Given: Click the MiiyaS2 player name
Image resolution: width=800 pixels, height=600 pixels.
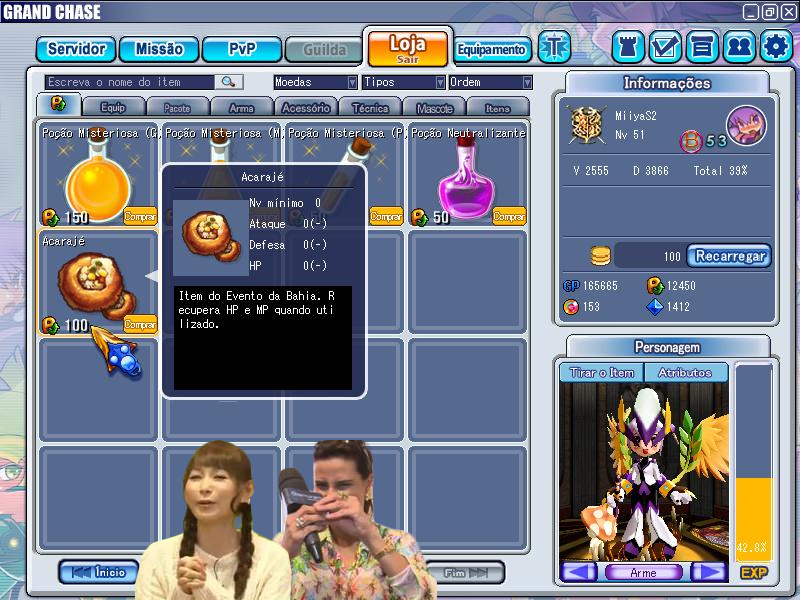Looking at the screenshot, I should [635, 116].
